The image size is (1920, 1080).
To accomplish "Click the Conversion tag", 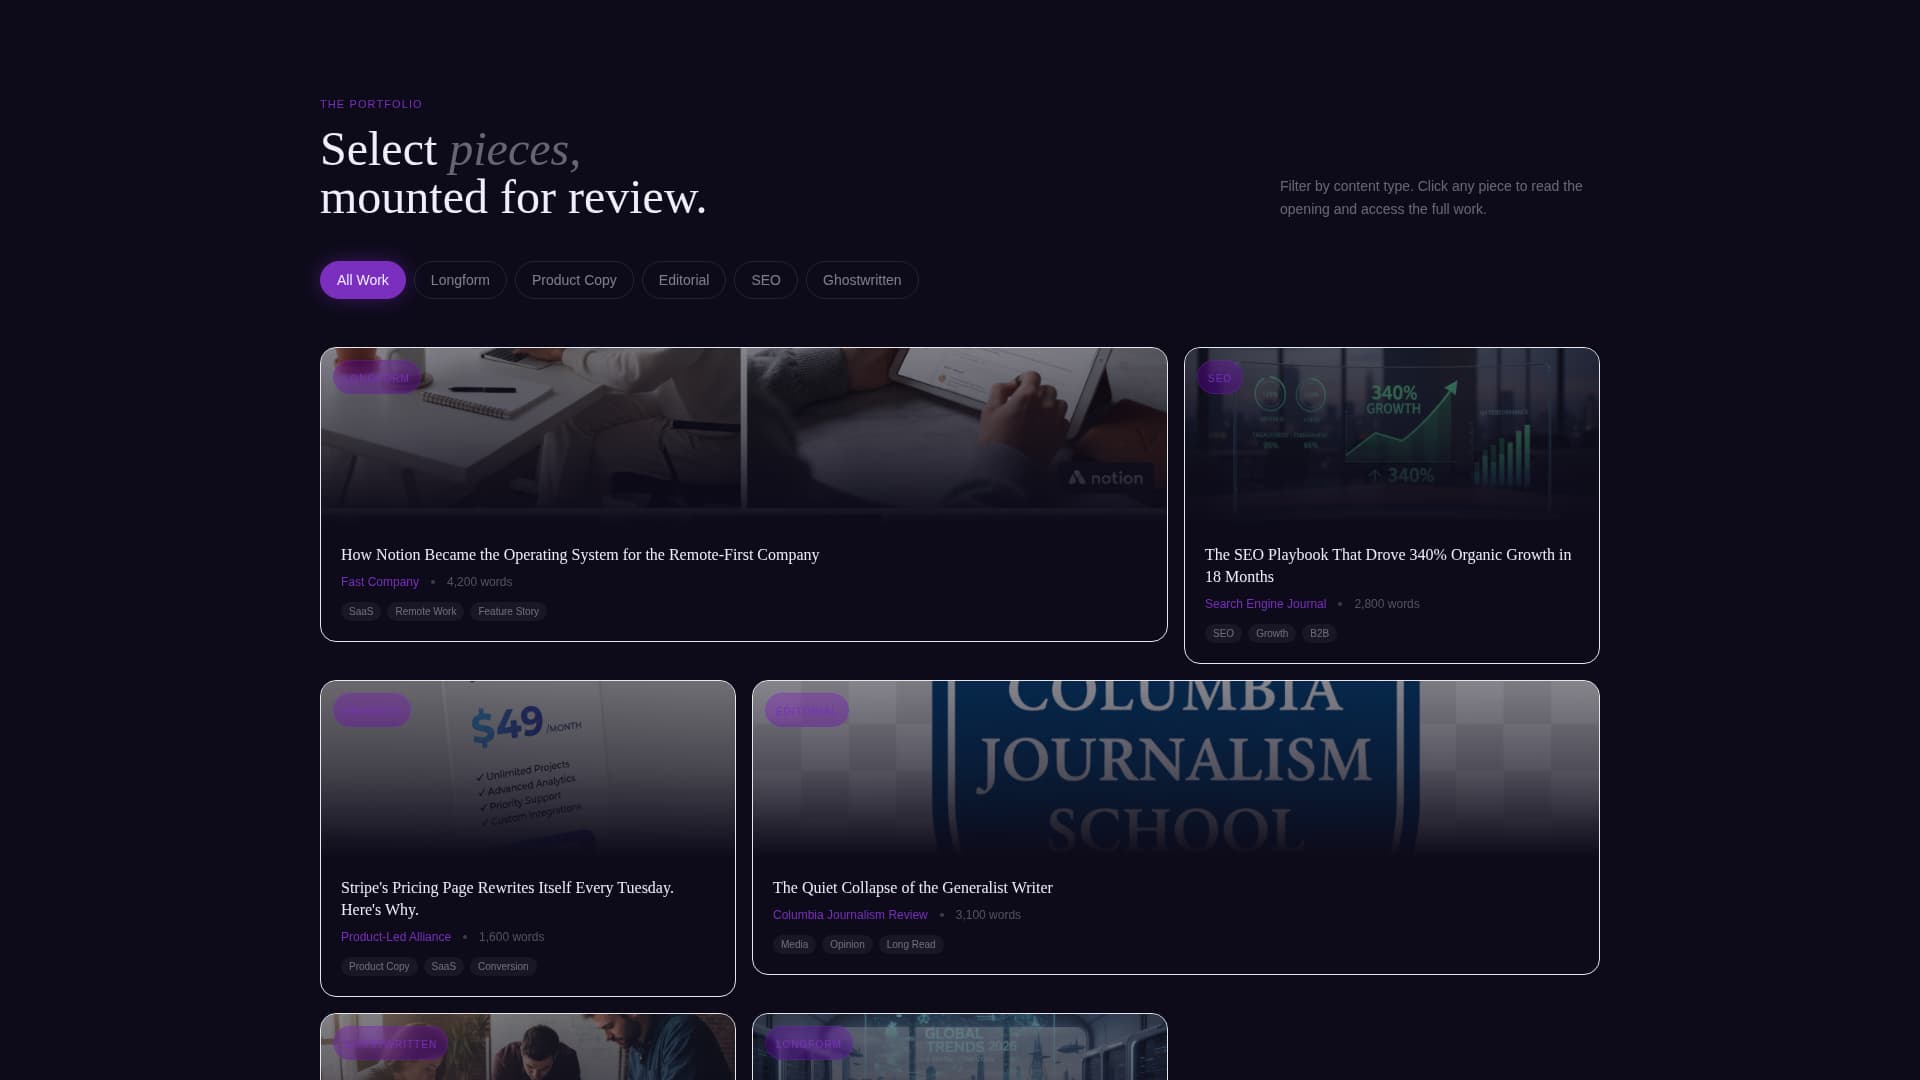I will coord(503,967).
